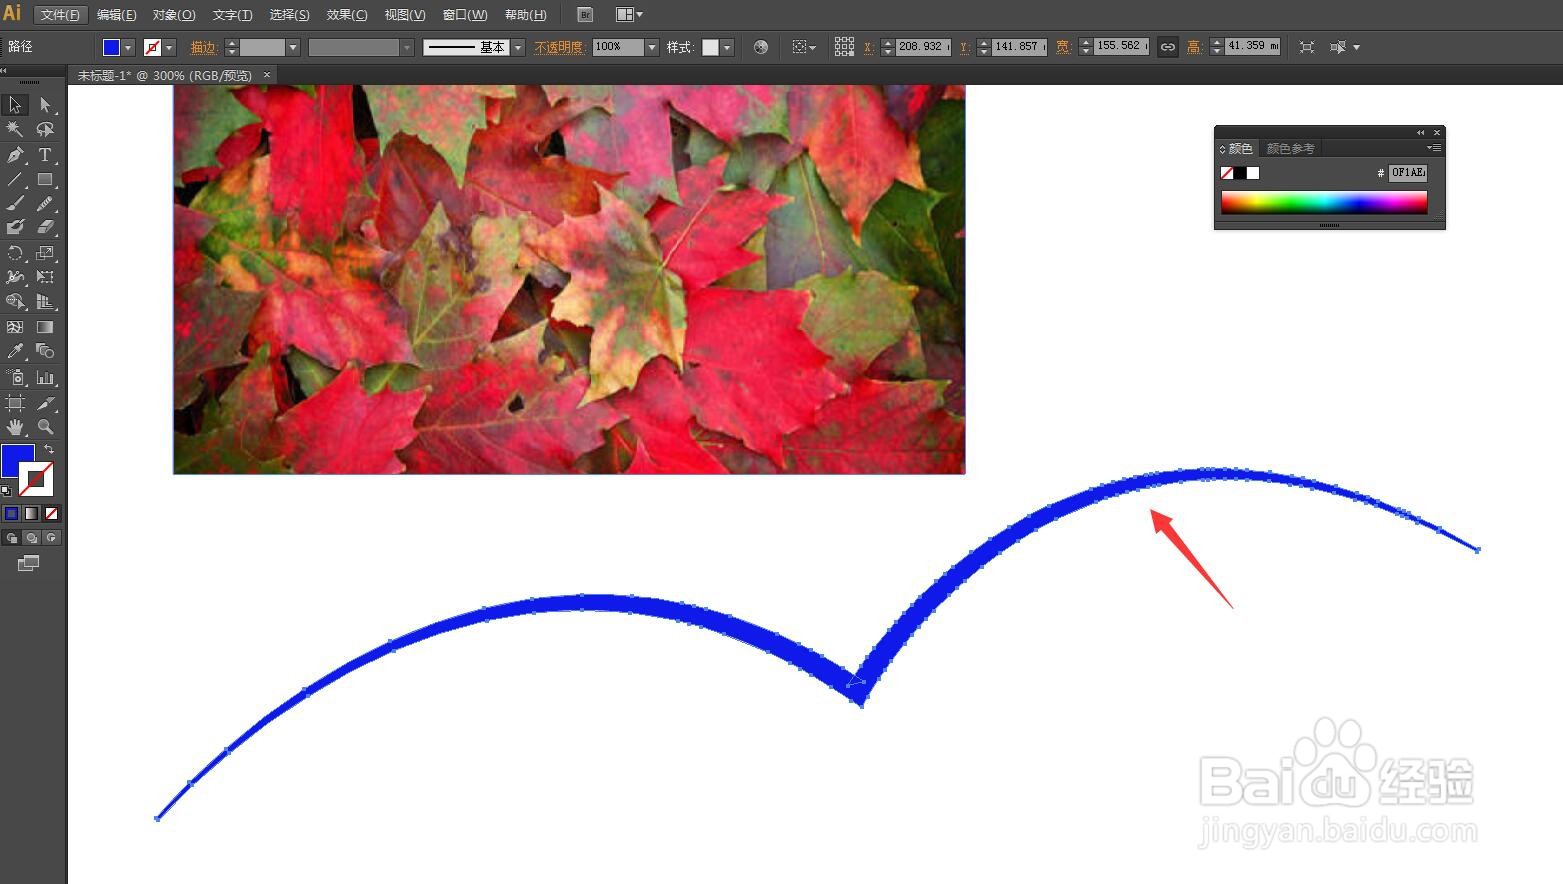Pick the Rectangle tool
The height and width of the screenshot is (884, 1563).
[x=45, y=180]
